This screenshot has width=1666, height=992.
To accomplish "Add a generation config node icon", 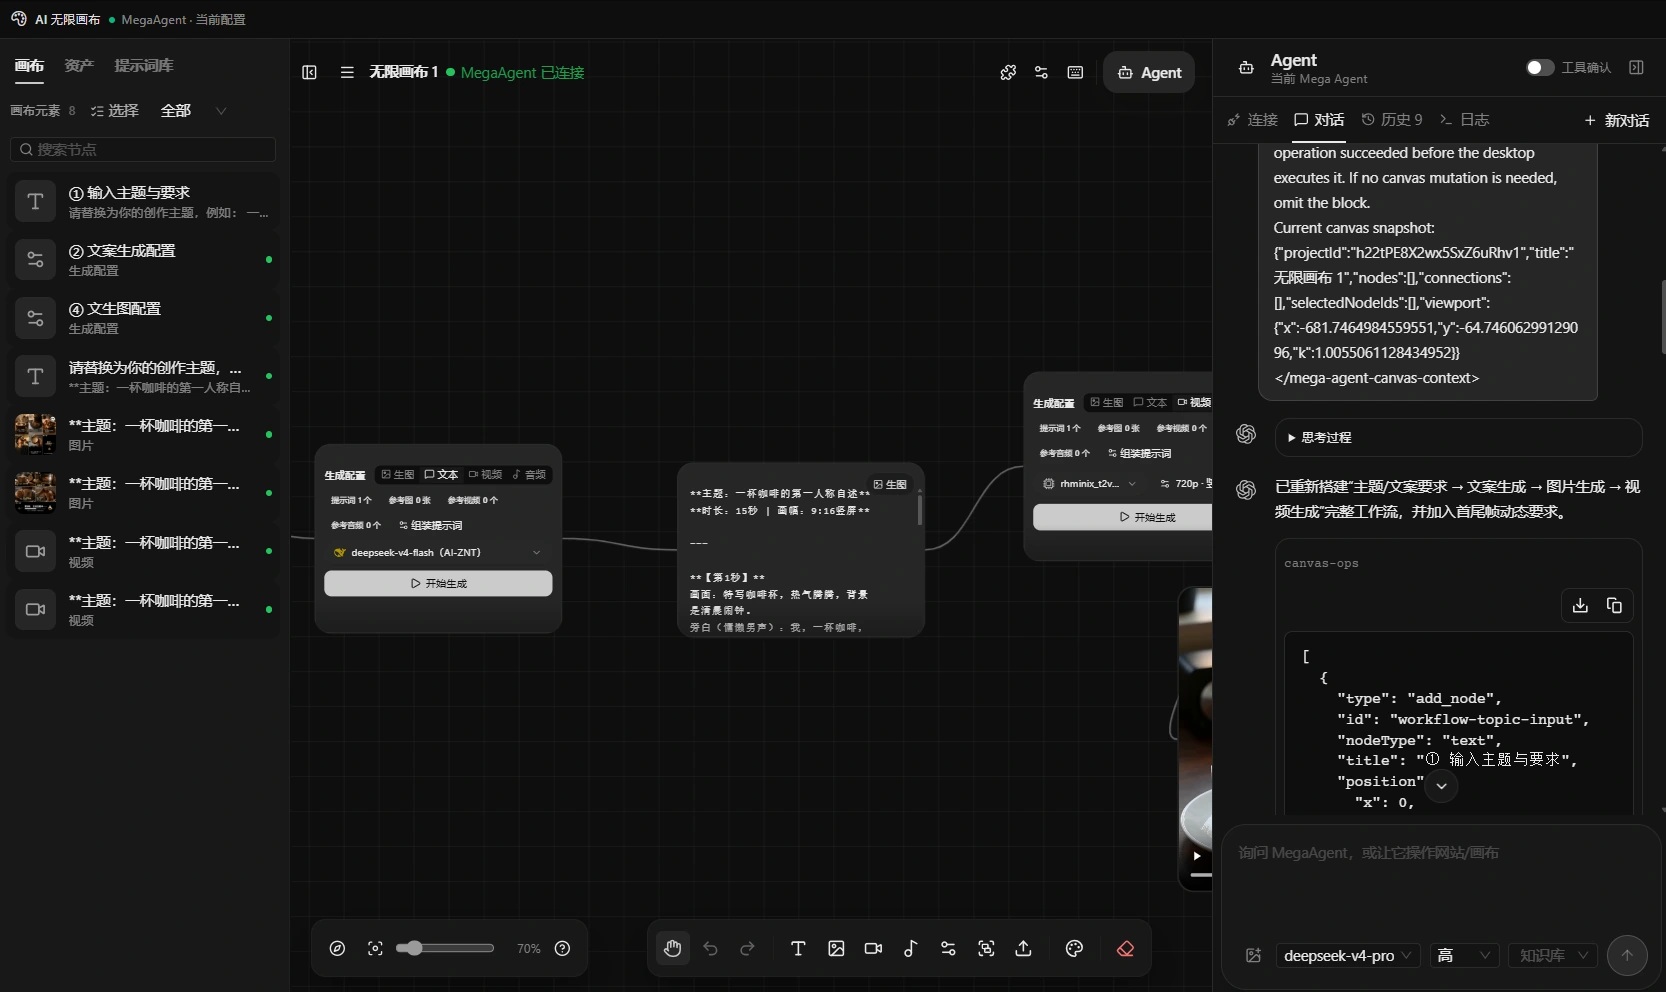I will click(x=948, y=948).
